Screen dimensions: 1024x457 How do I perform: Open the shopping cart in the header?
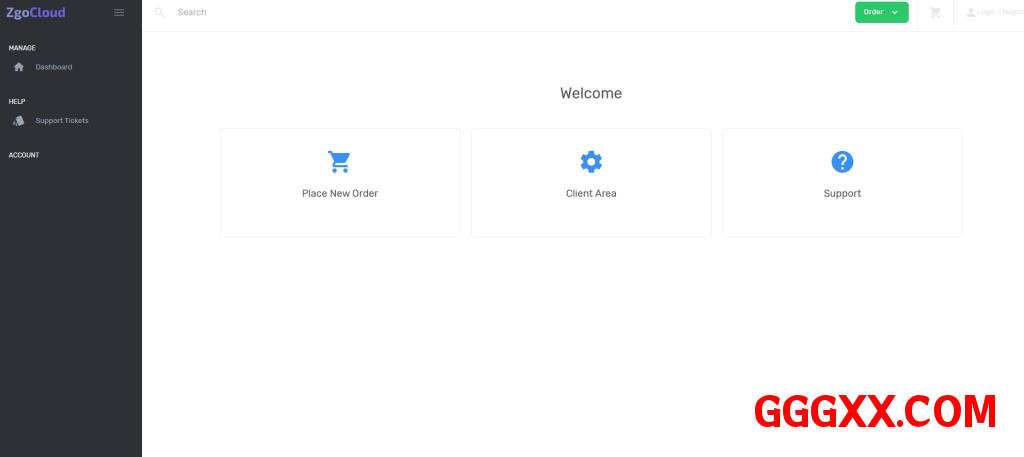935,13
